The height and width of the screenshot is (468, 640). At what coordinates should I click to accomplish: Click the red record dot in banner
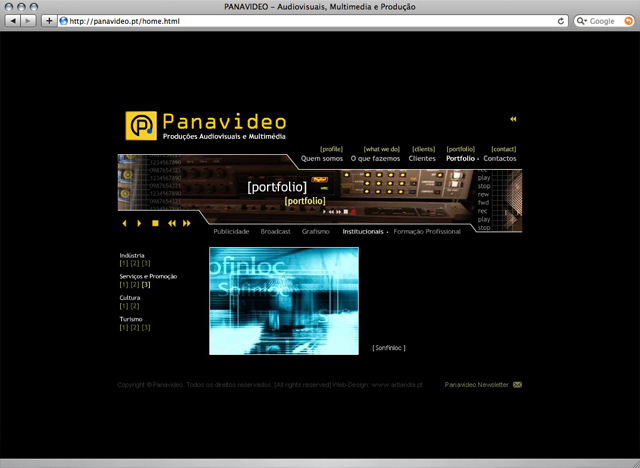pos(353,212)
